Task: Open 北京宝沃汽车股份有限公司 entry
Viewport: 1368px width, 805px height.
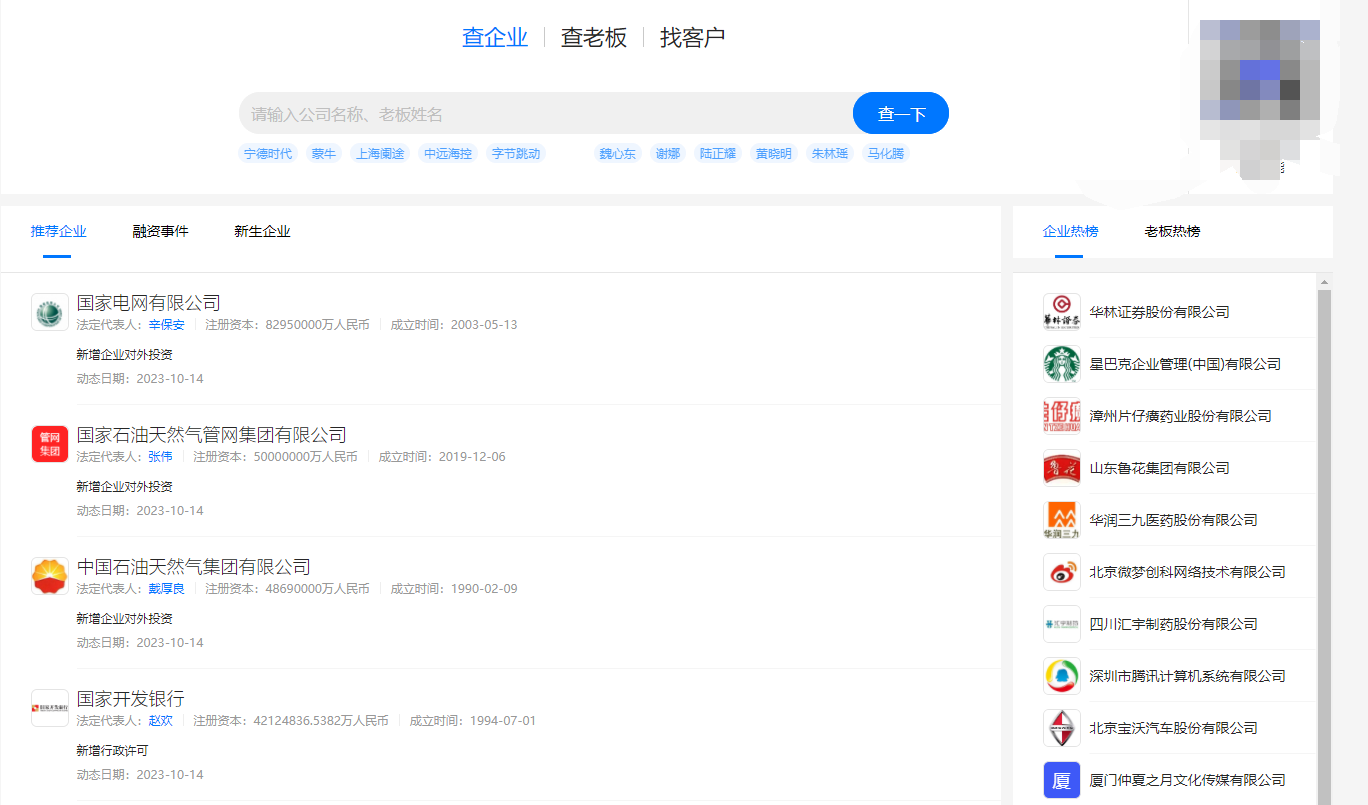Action: click(1174, 728)
